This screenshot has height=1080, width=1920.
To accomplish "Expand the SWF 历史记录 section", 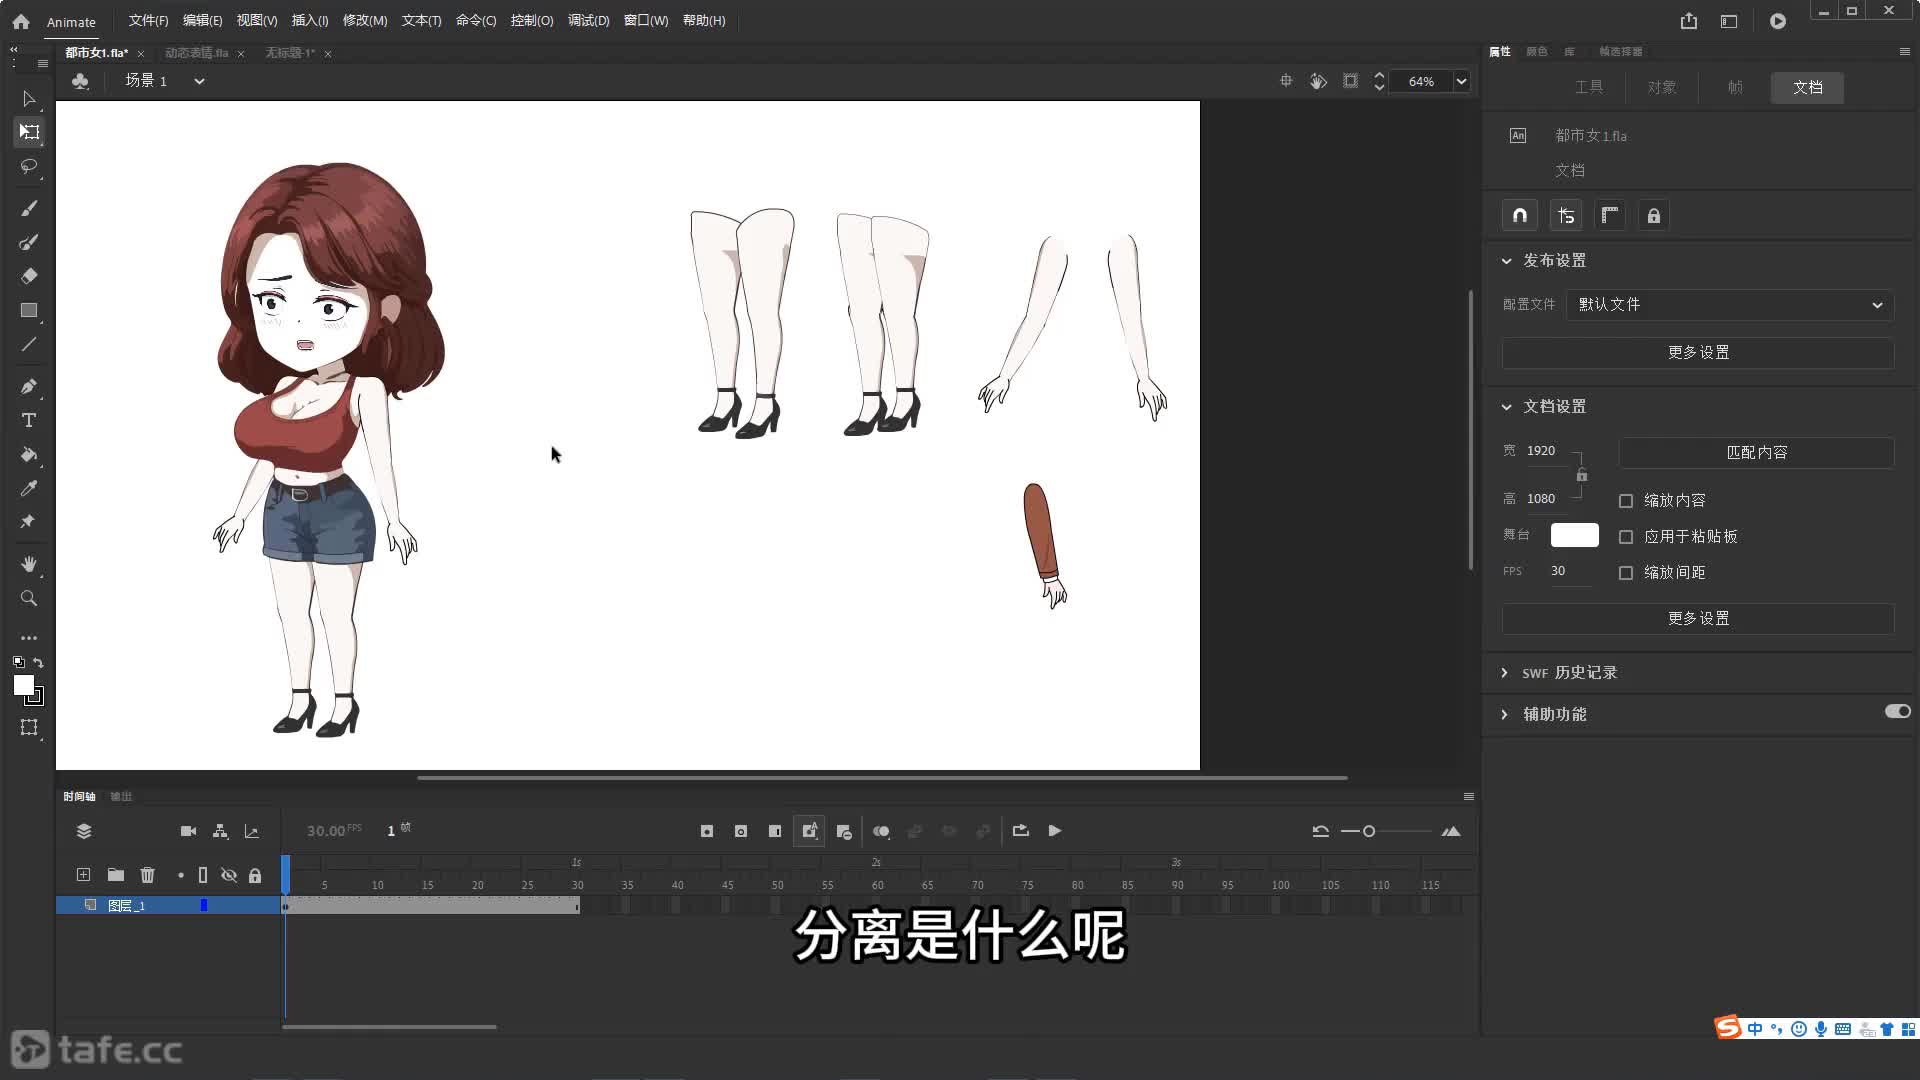I will point(1505,673).
